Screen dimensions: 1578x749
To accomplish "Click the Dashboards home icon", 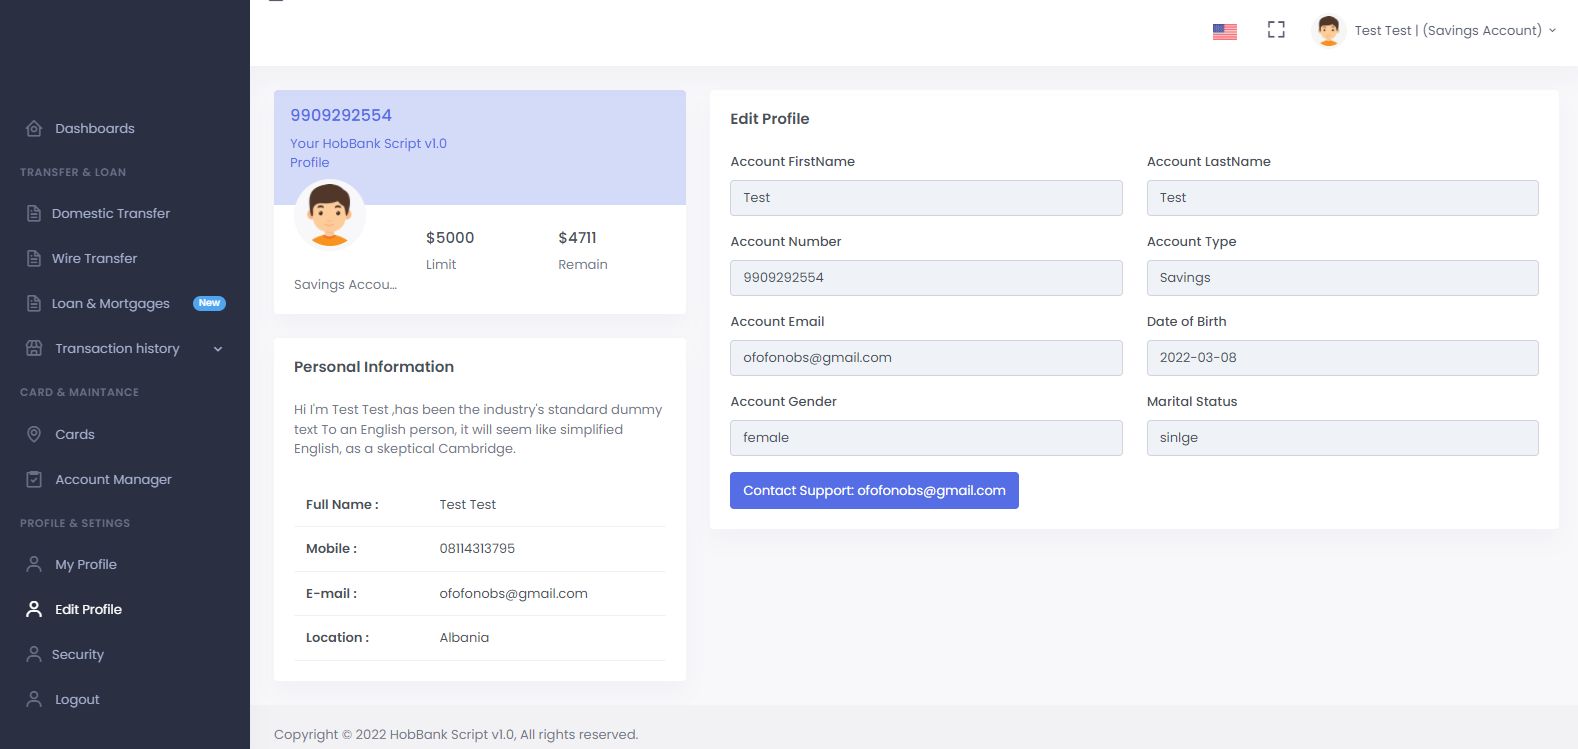I will coord(34,128).
